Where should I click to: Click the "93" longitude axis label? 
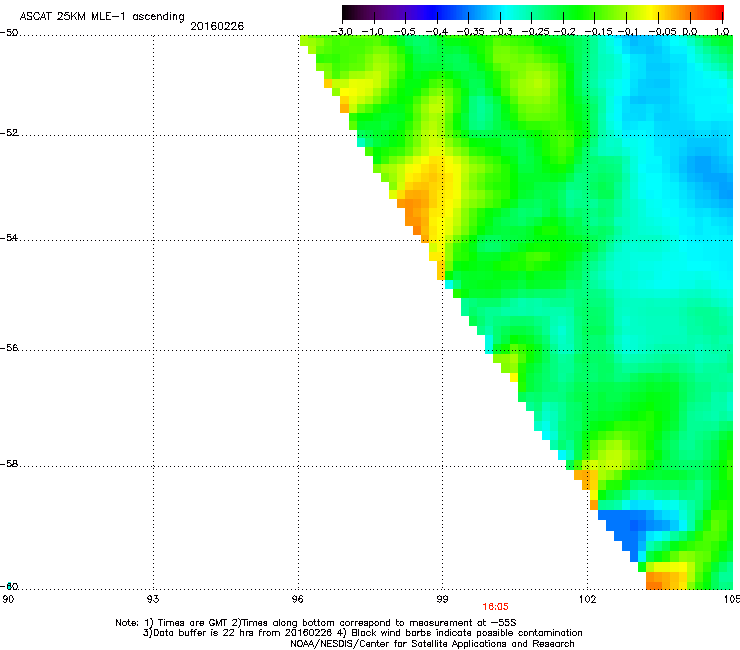153,599
